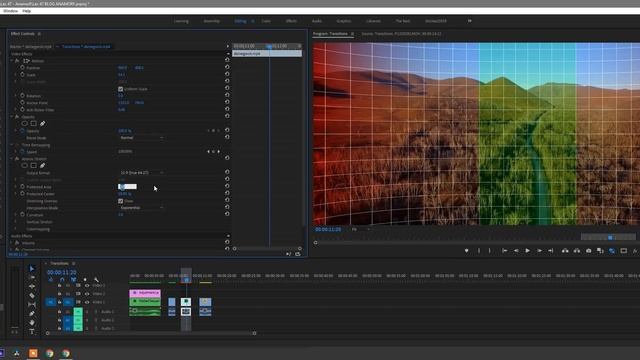
Task: Uncheck Uniform Scale checkbox
Action: click(x=120, y=89)
